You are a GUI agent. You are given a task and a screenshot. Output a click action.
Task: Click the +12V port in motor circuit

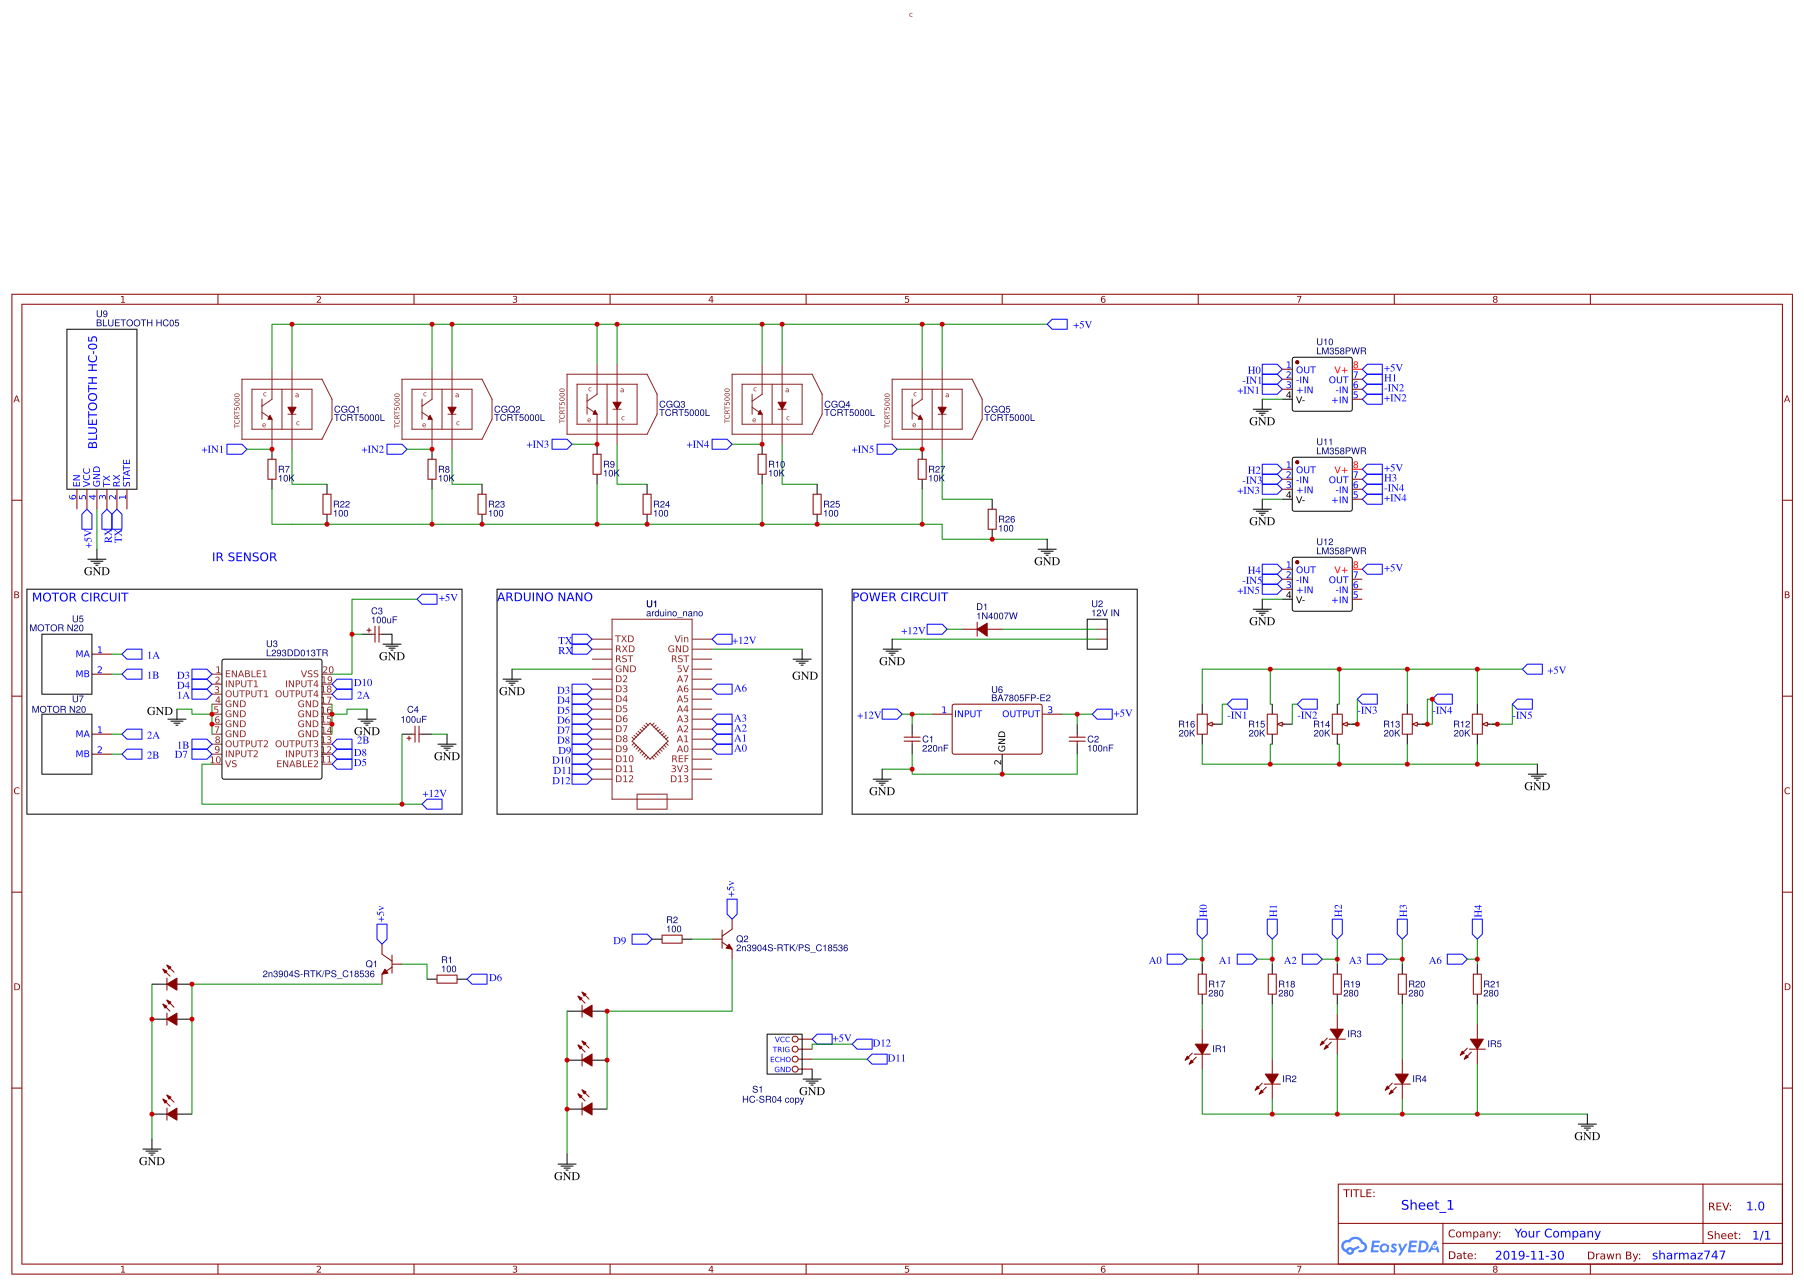pyautogui.click(x=432, y=804)
